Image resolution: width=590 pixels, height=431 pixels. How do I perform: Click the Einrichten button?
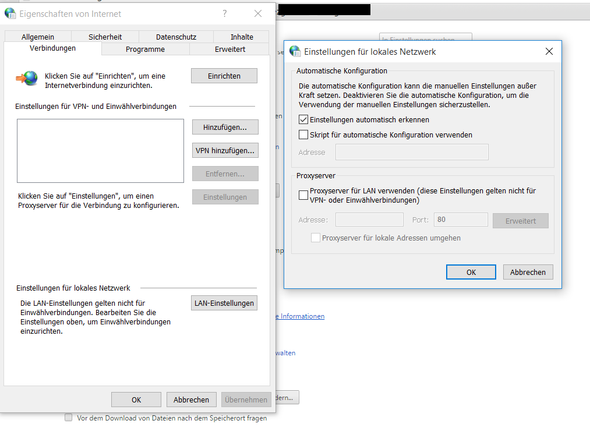tap(224, 76)
